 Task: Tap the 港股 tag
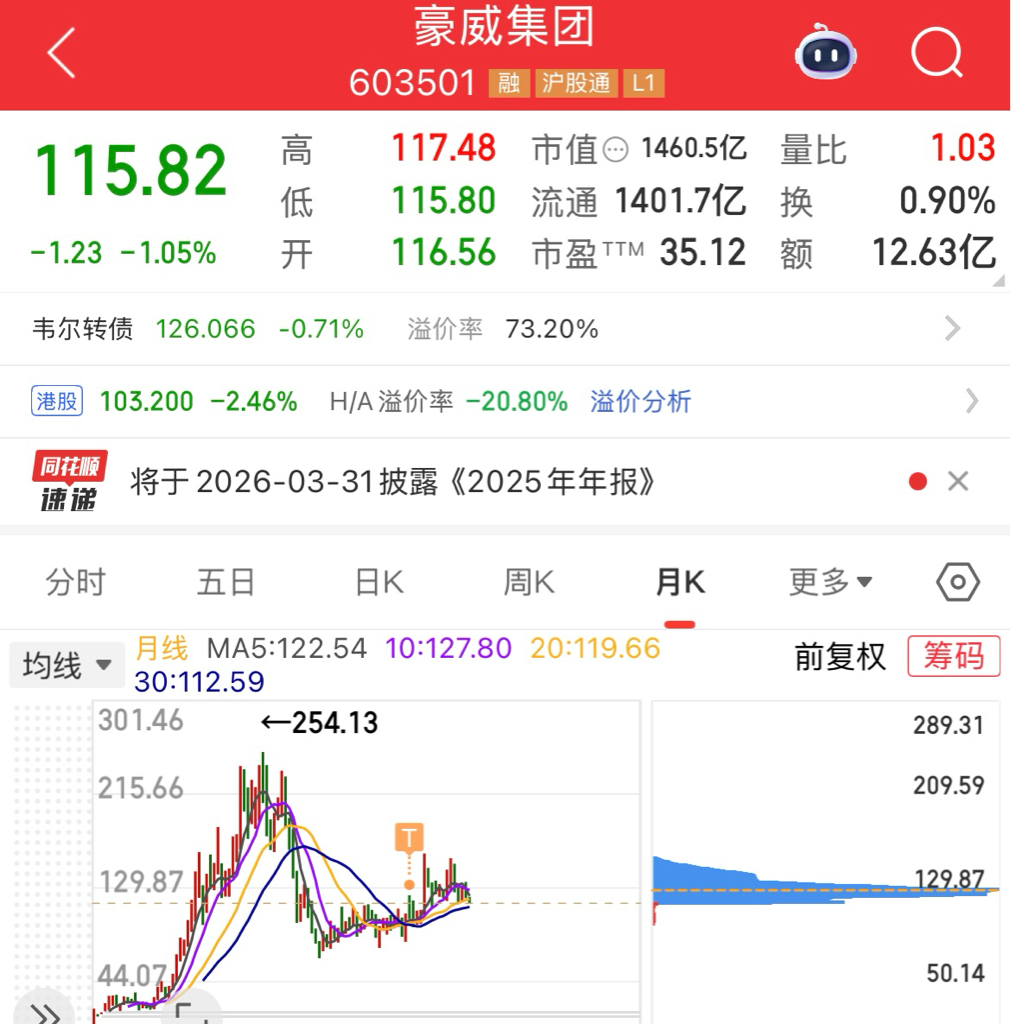click(x=57, y=401)
